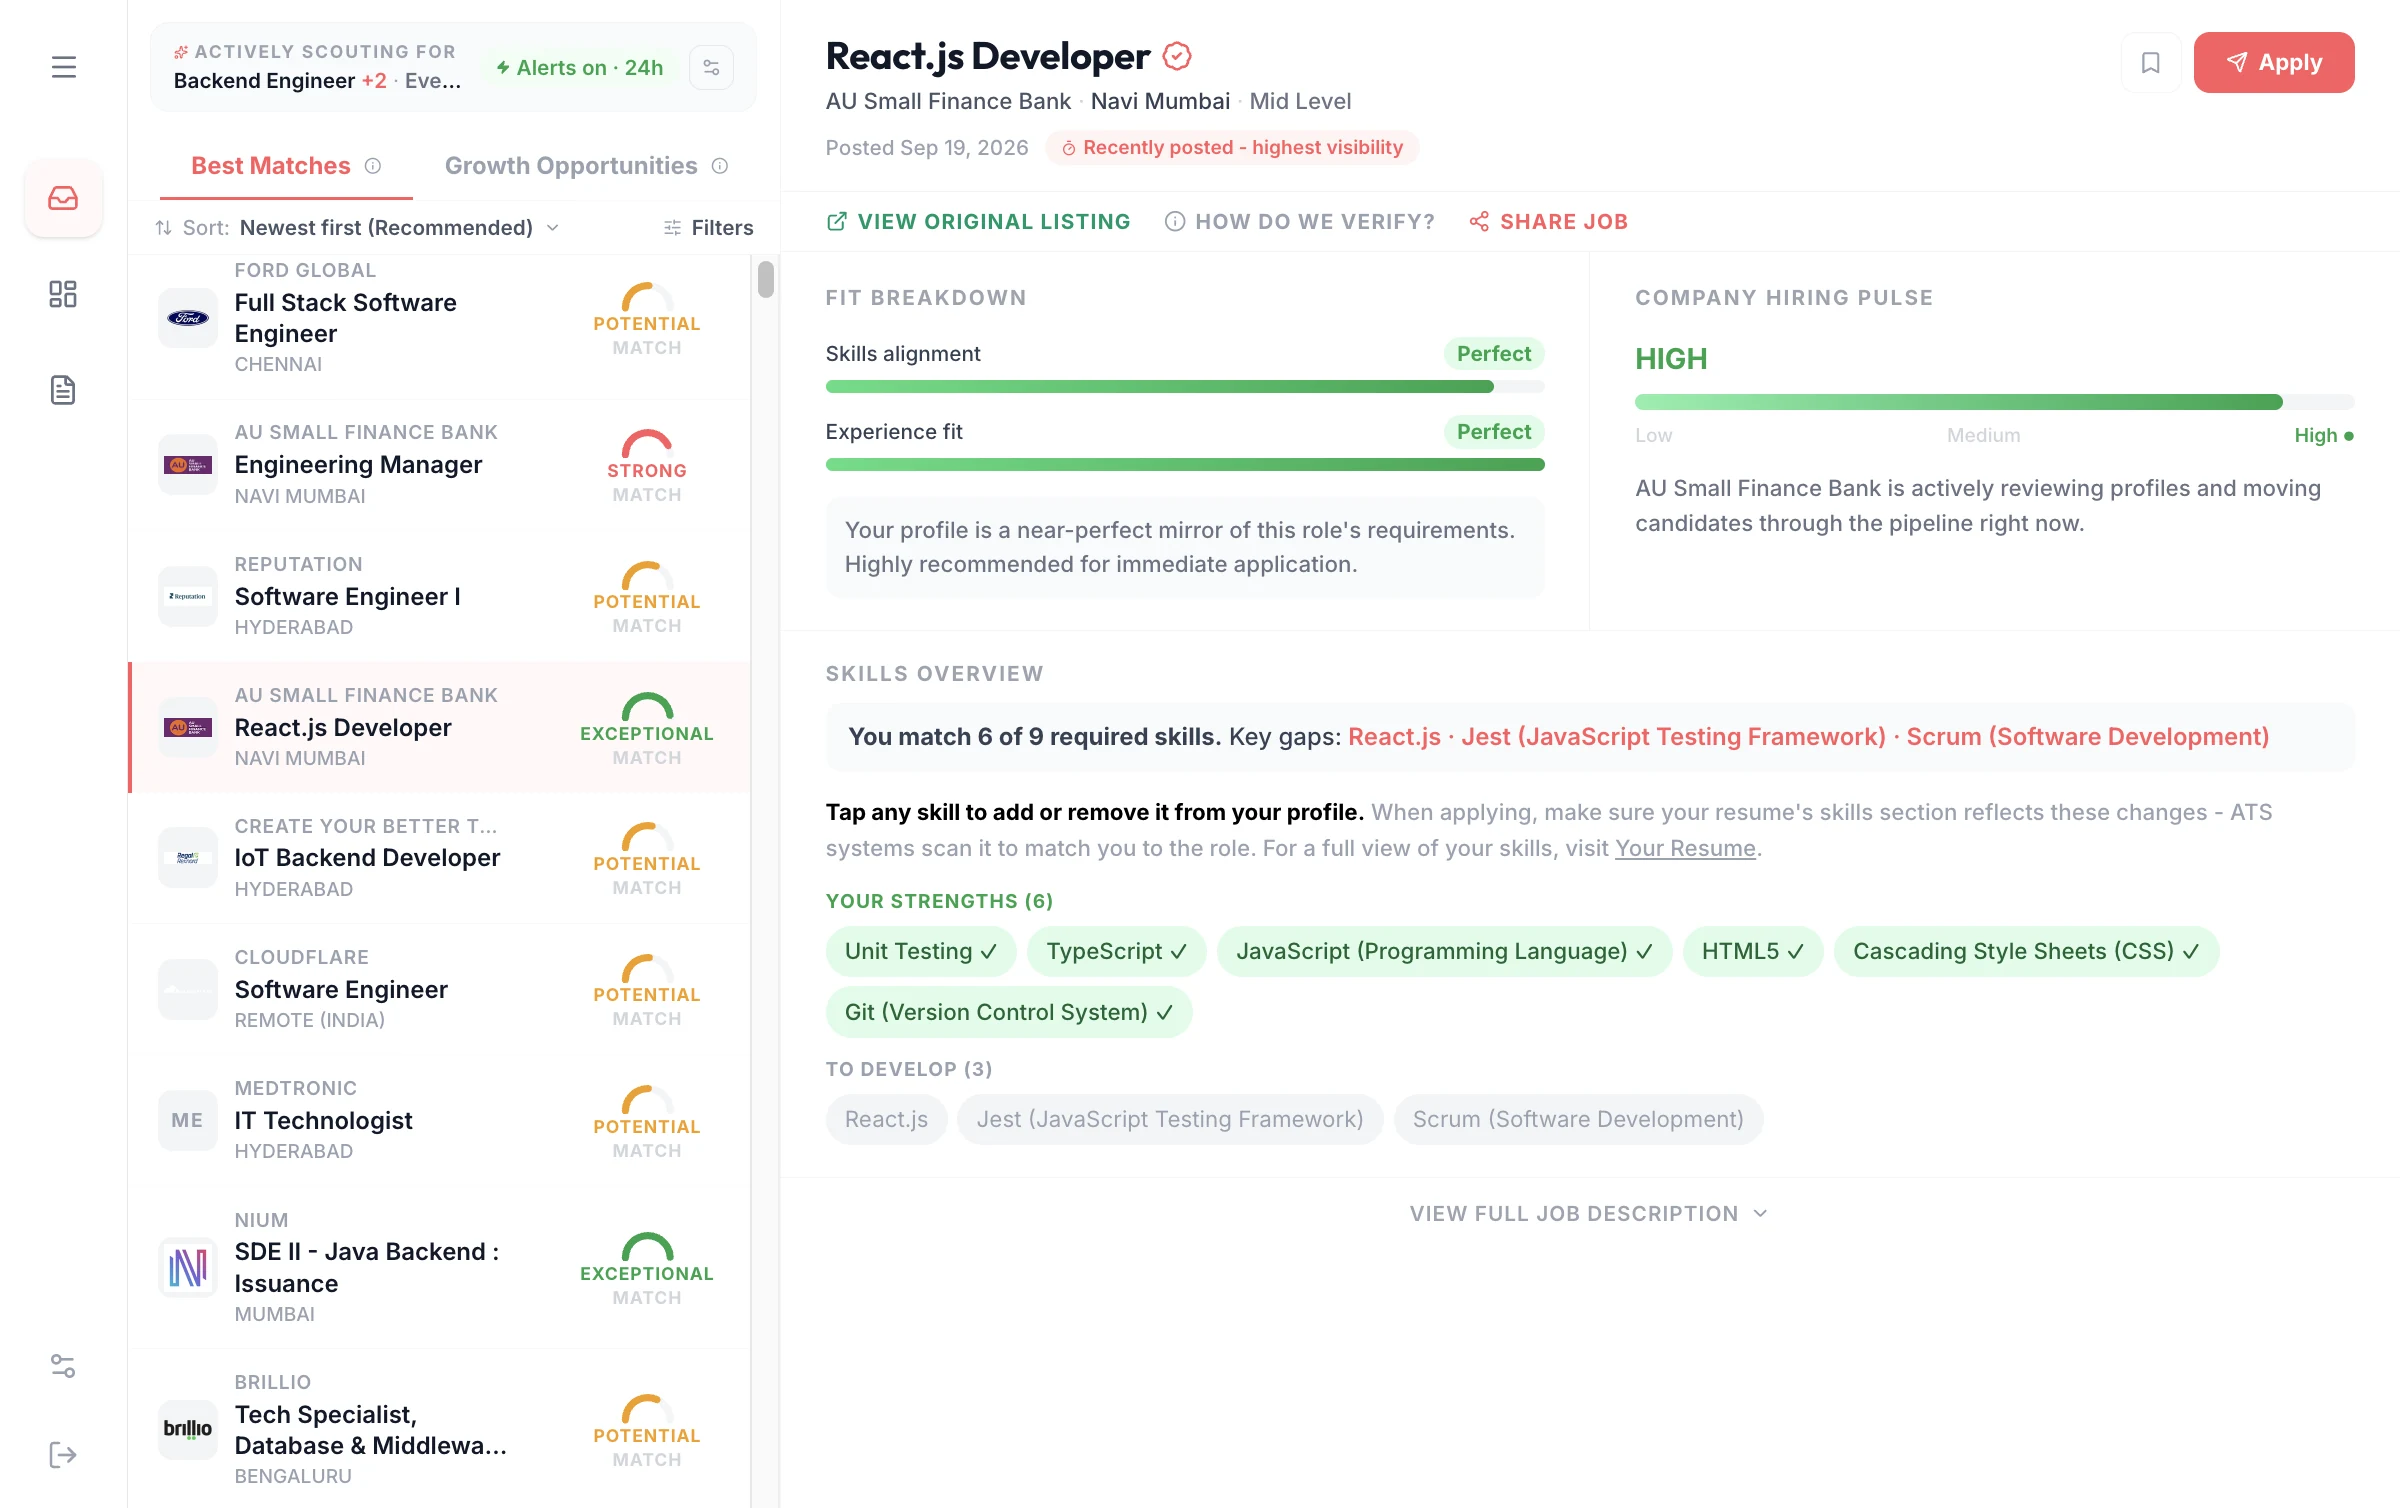The width and height of the screenshot is (2400, 1508).
Task: Open Your Resume link
Action: click(x=1685, y=849)
